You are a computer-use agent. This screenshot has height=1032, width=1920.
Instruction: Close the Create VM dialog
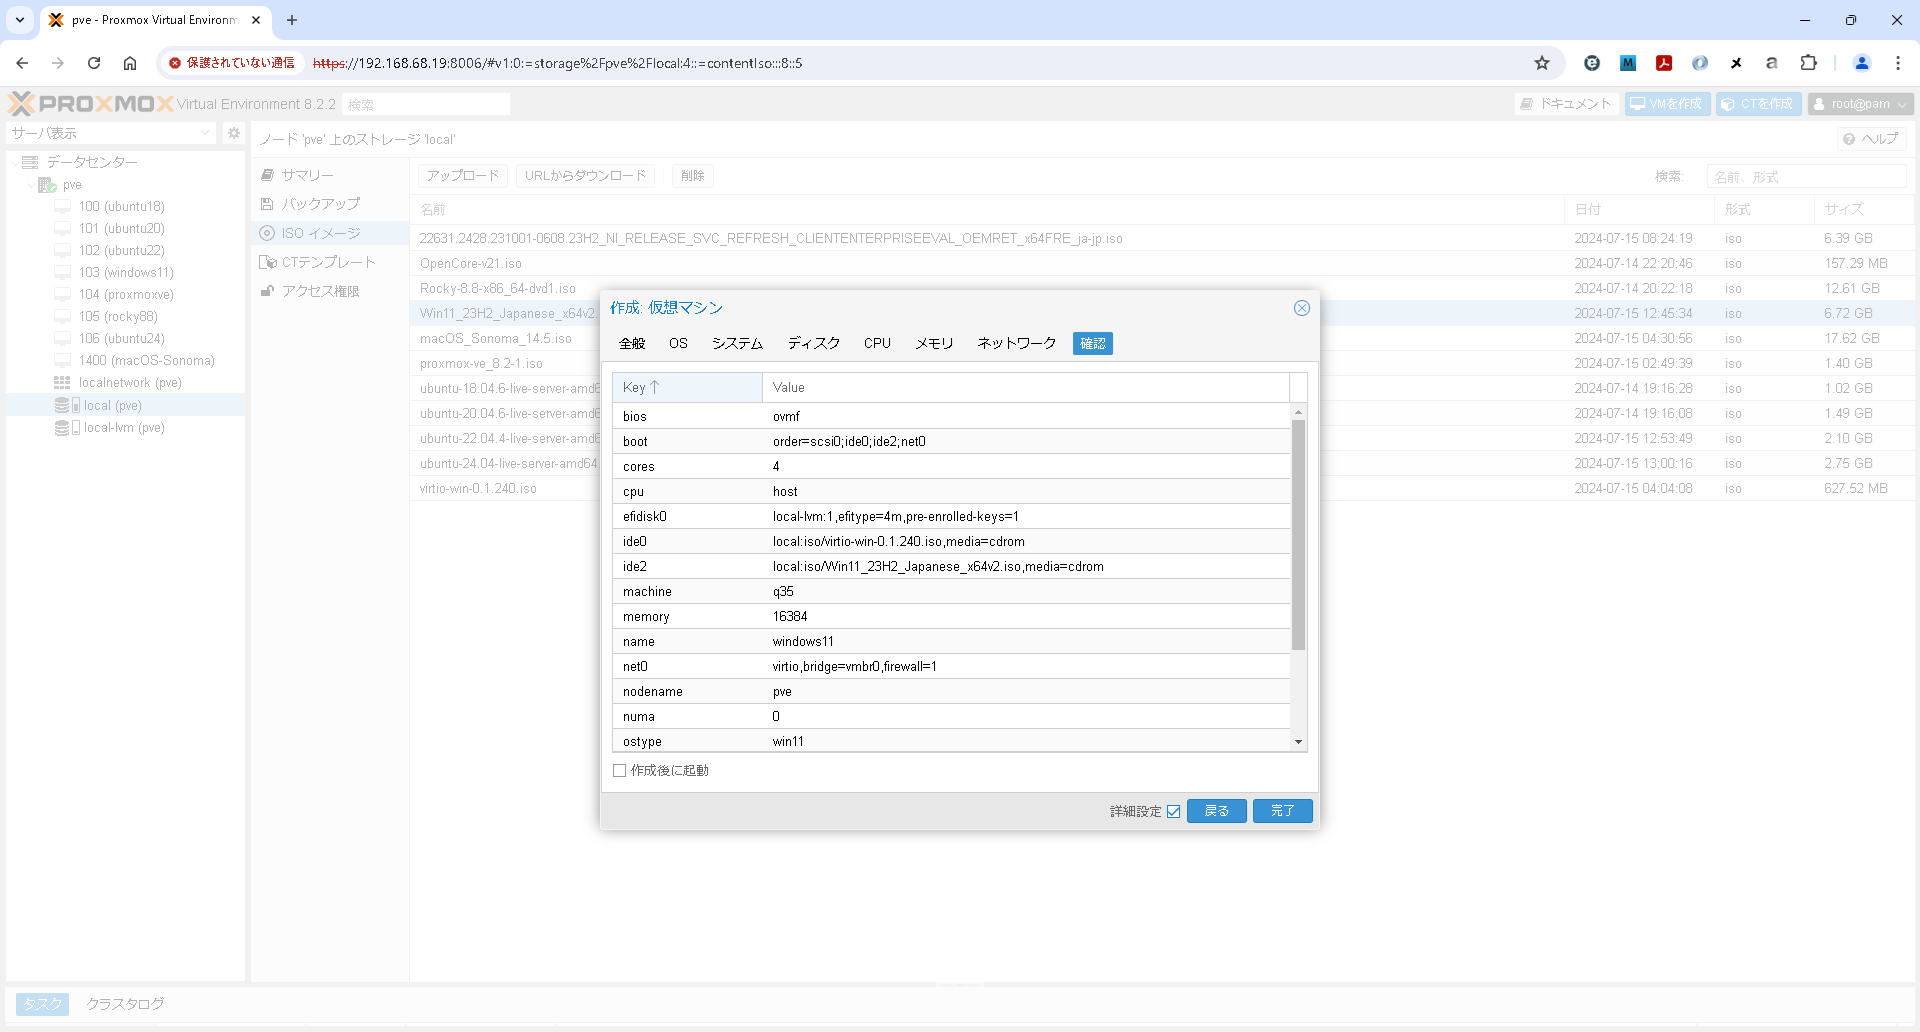(x=1301, y=308)
